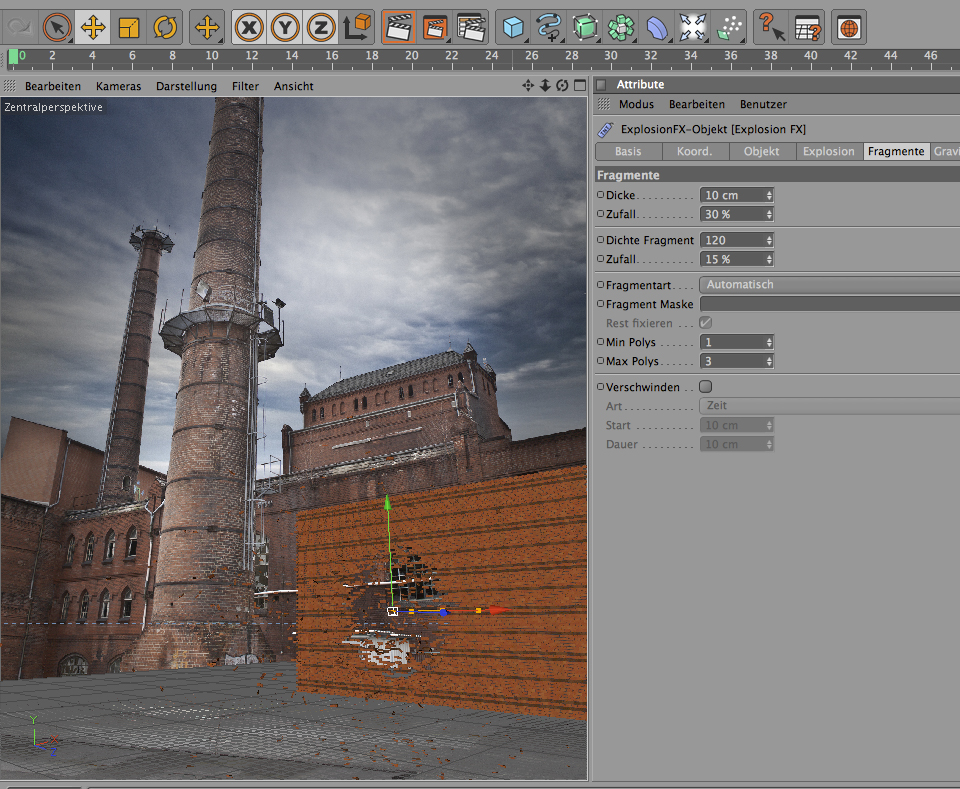Activate the Rotate tool
The image size is (960, 789).
[x=165, y=27]
